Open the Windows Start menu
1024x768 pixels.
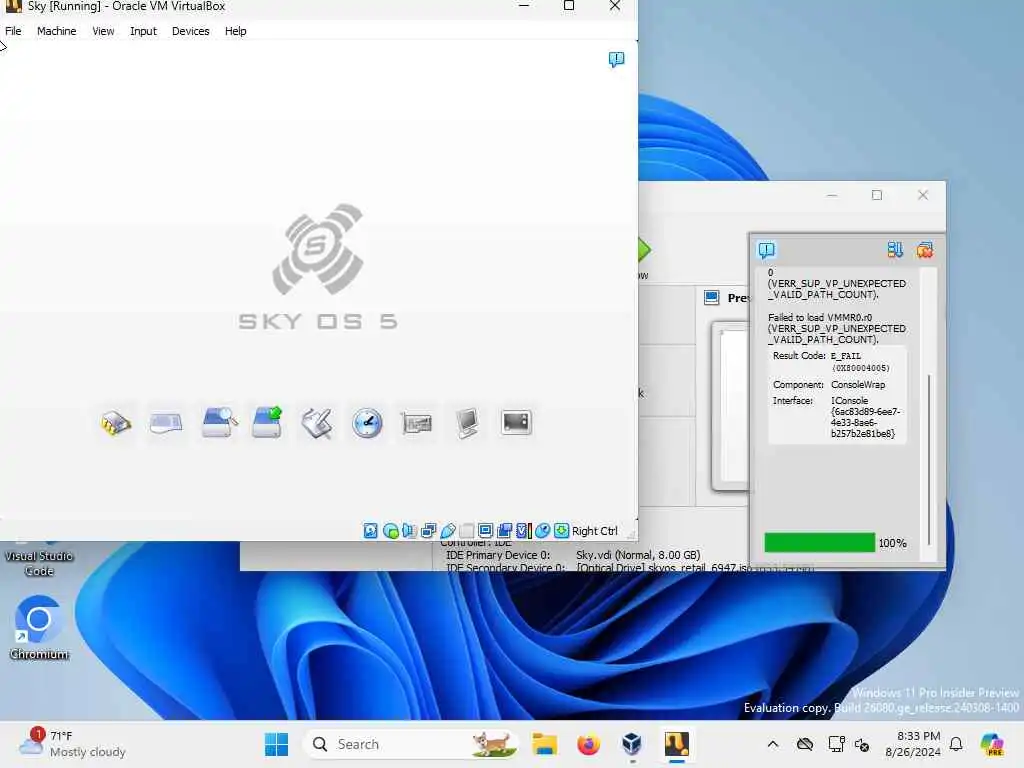click(276, 744)
